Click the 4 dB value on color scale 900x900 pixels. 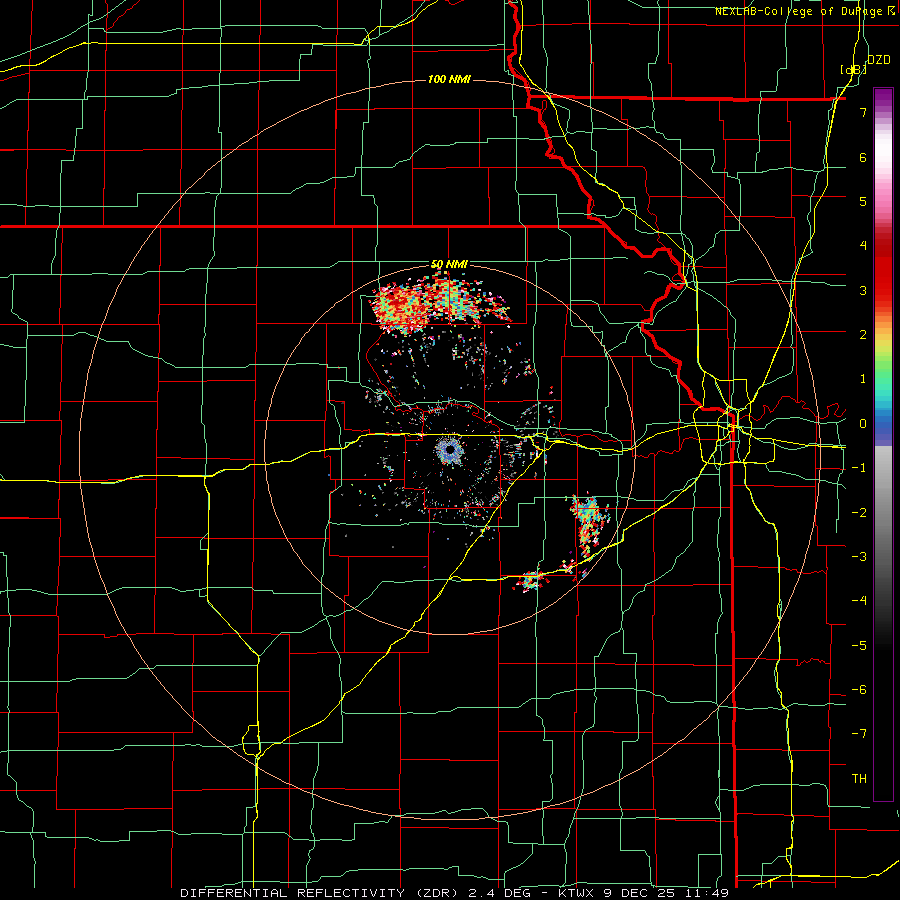click(863, 246)
